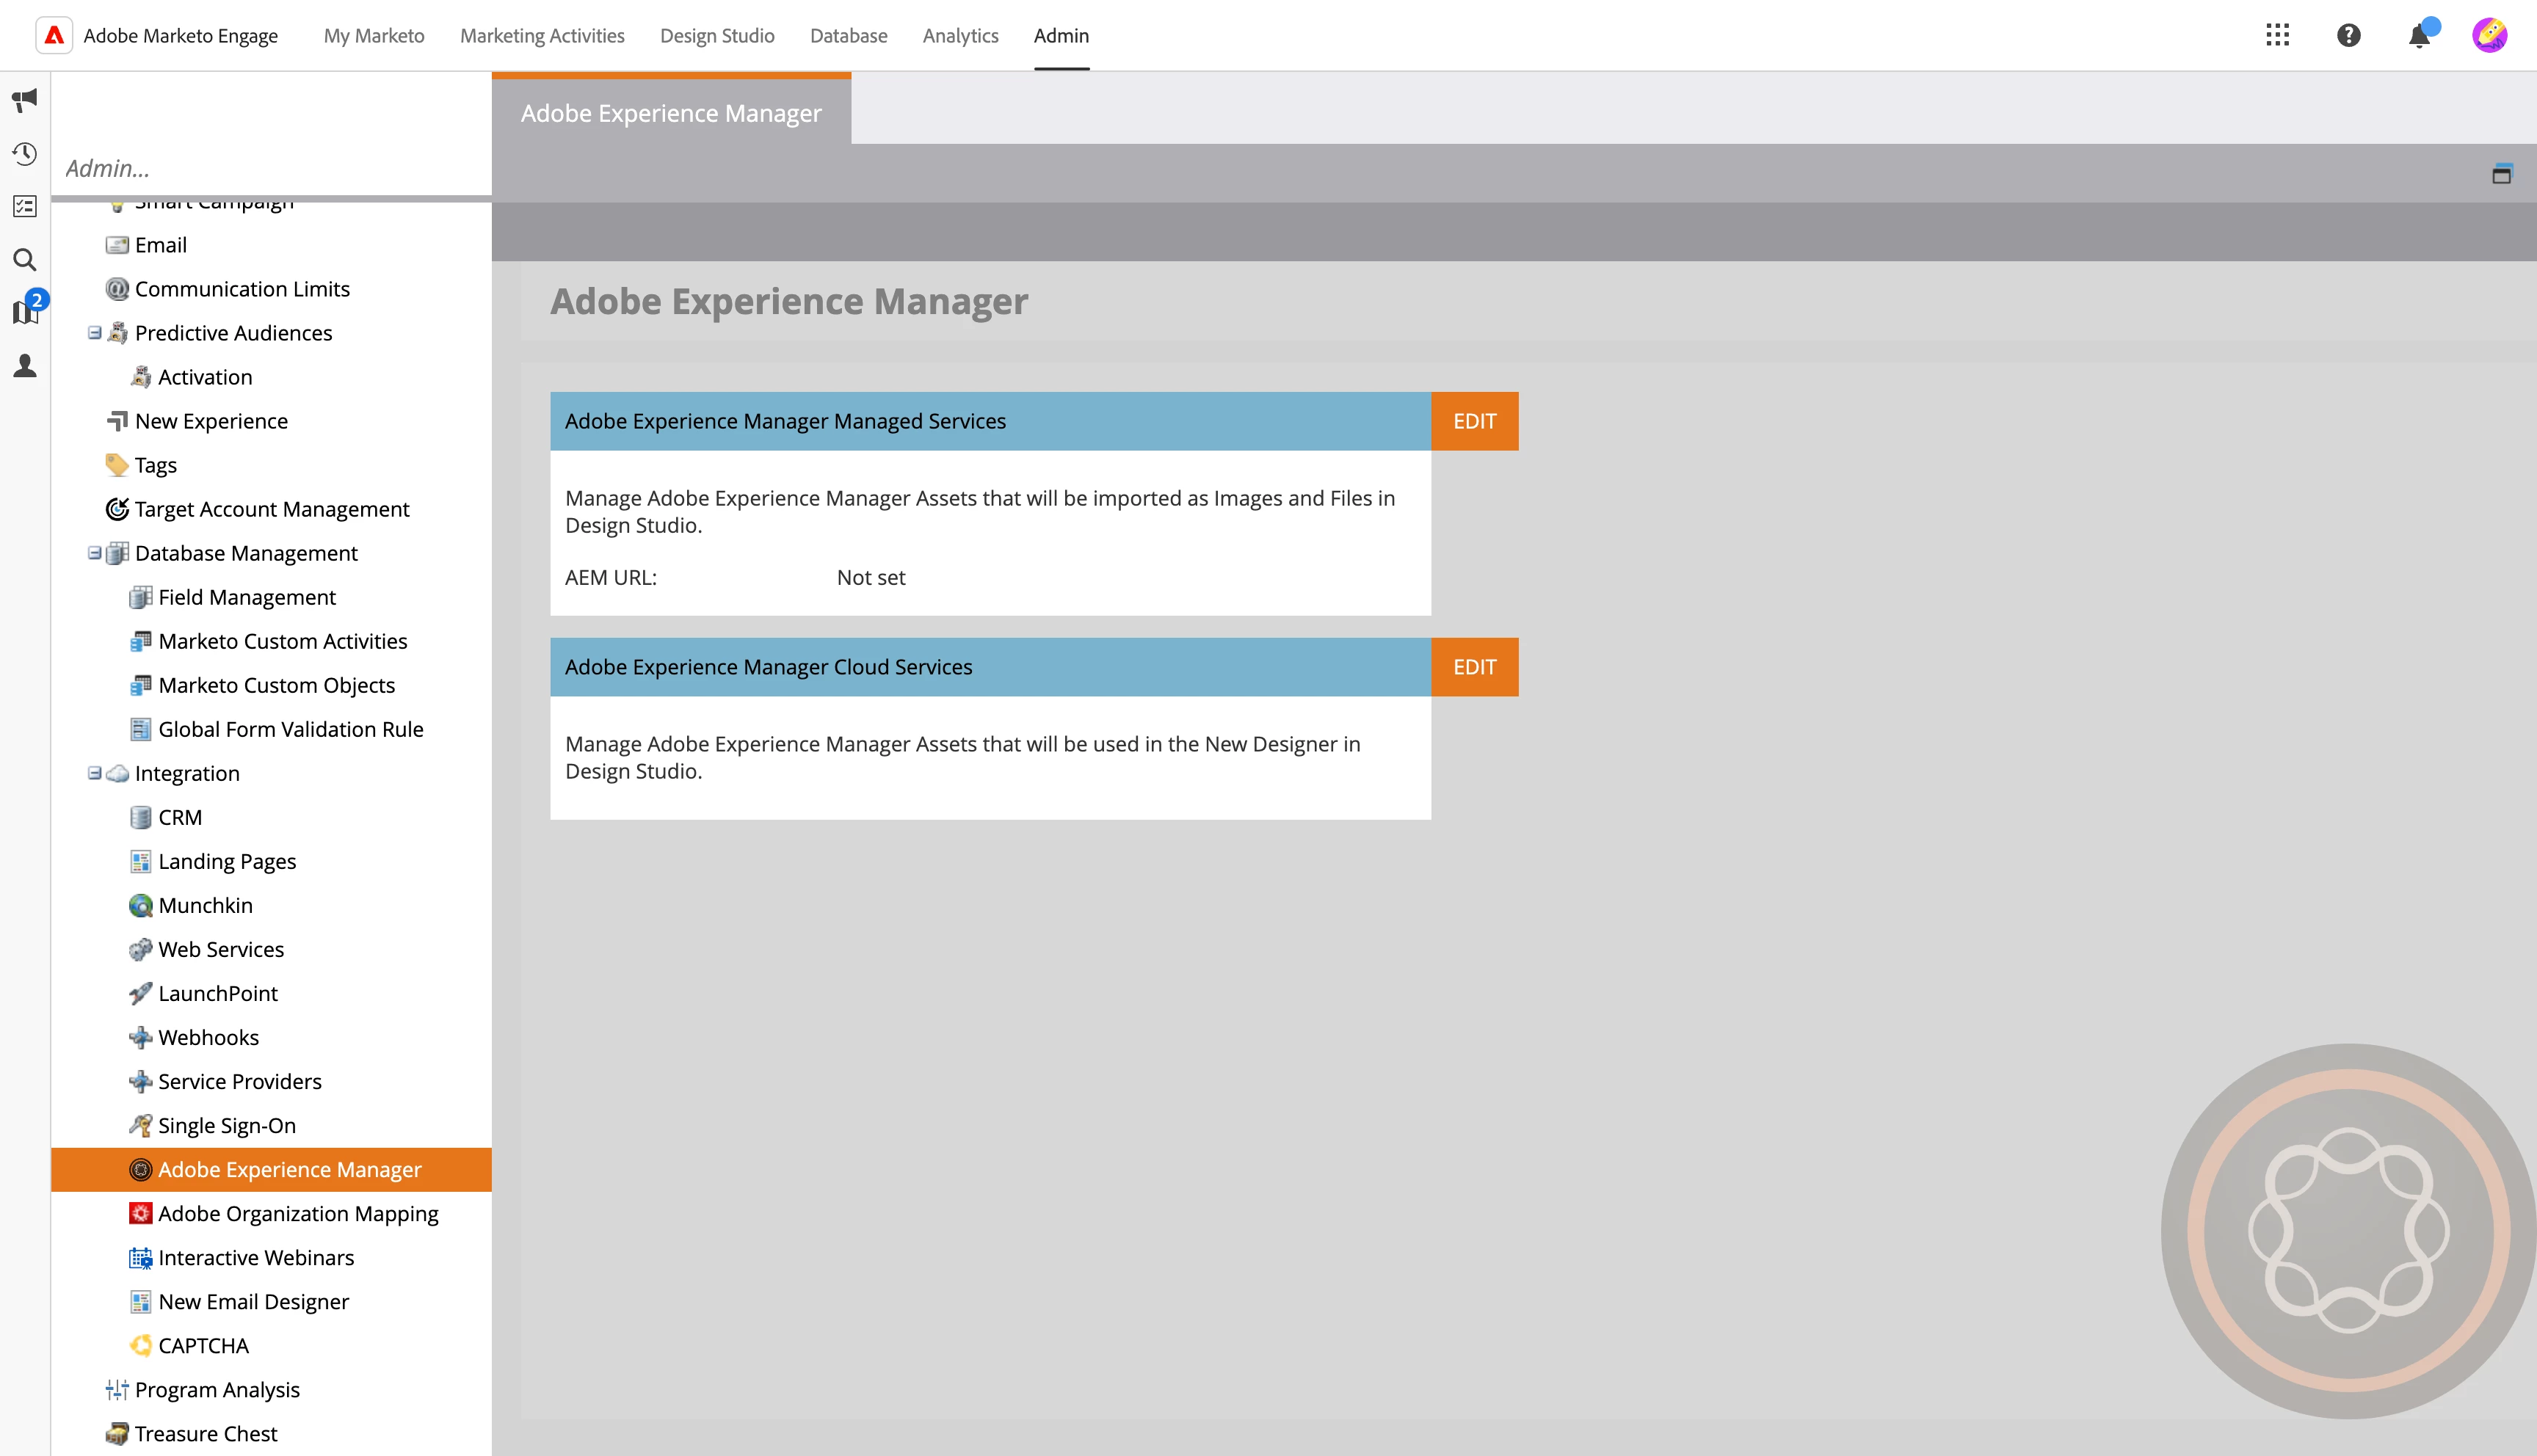Click the checklist icon in left rail
The image size is (2537, 1456).
25,207
